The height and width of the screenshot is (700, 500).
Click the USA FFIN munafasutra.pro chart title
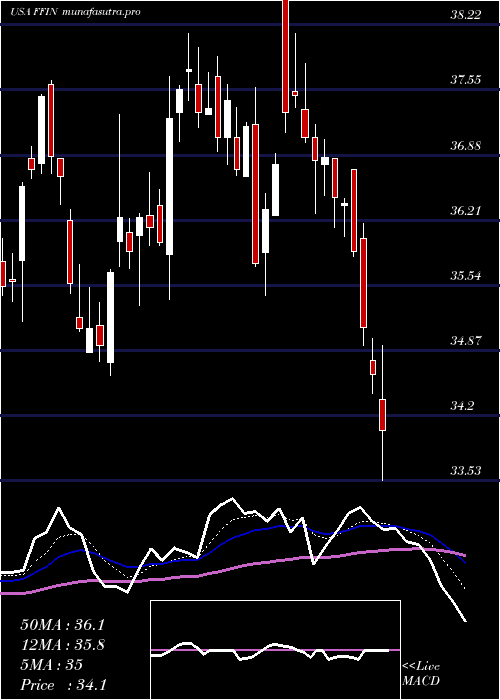(75, 12)
